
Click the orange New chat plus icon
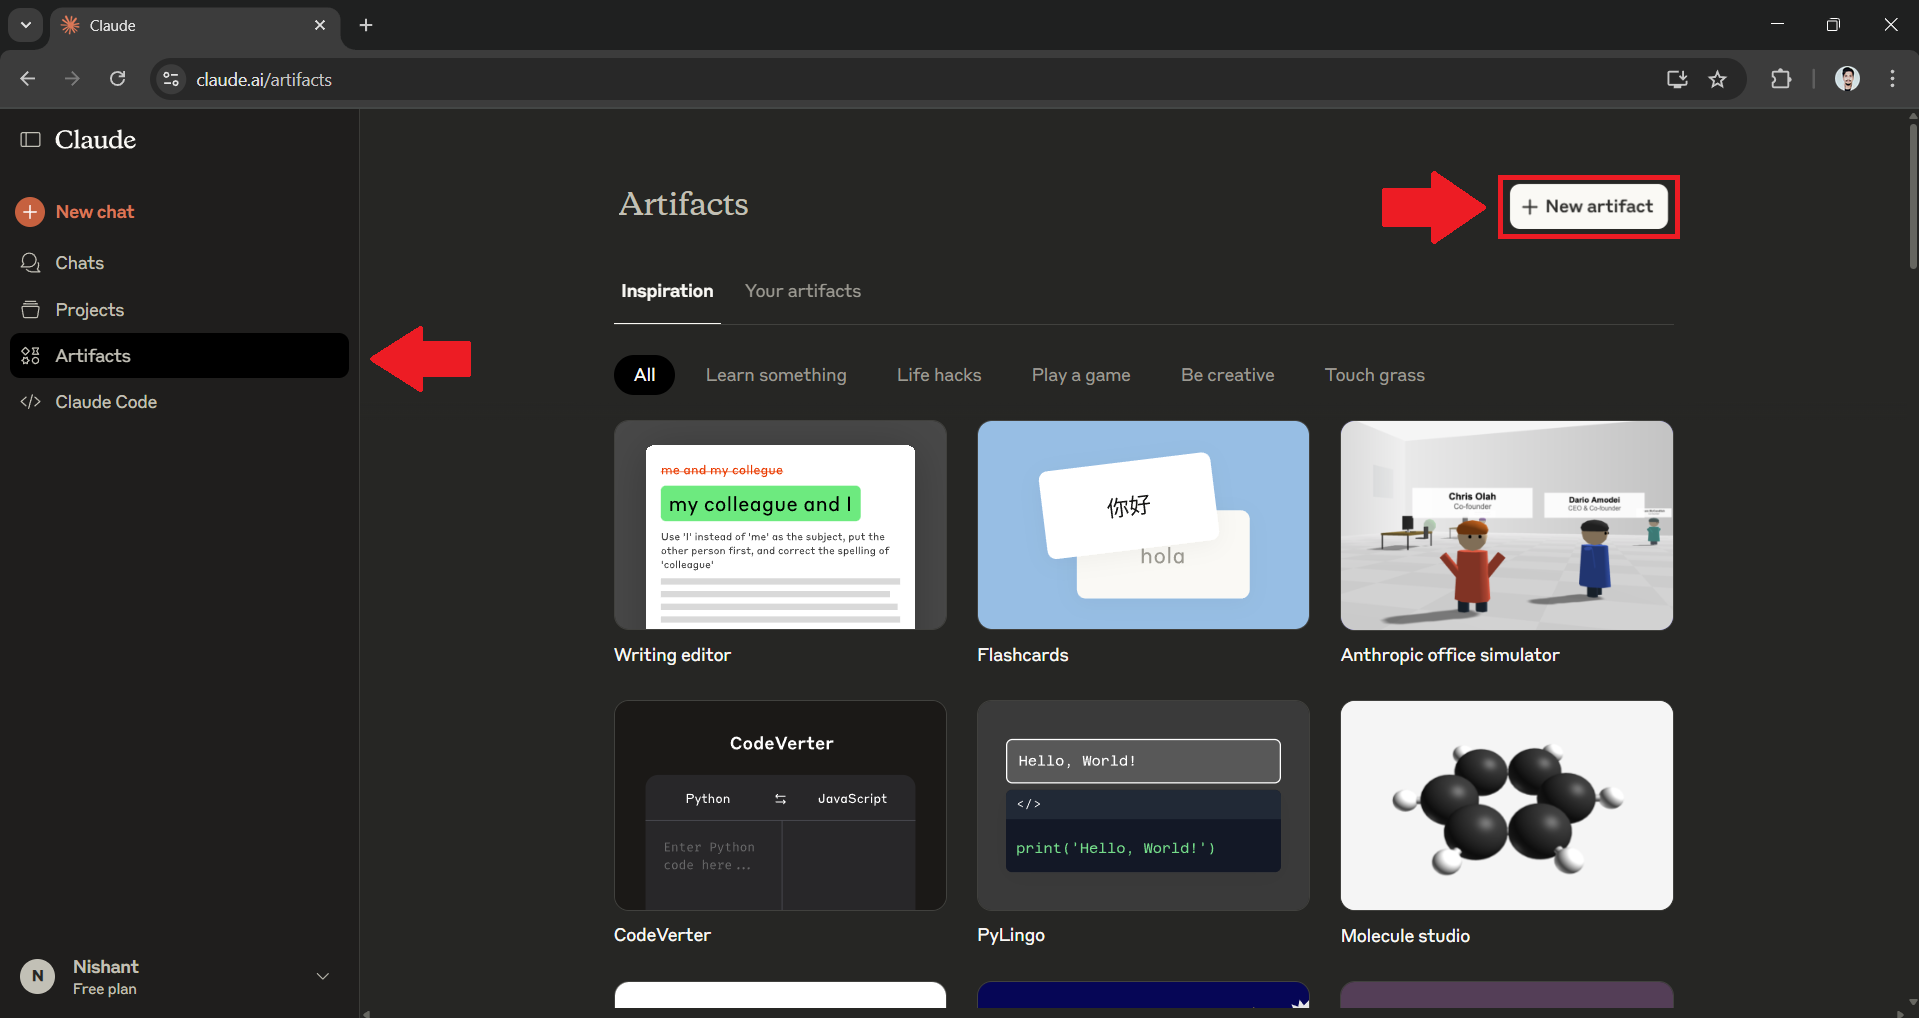[30, 212]
